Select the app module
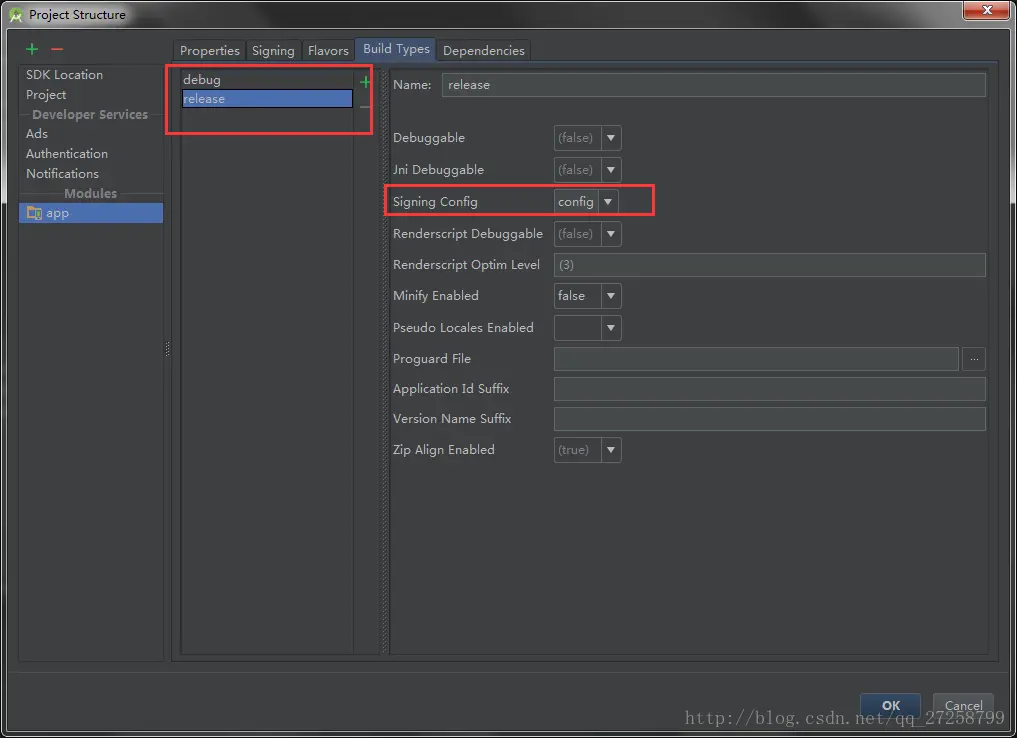This screenshot has width=1017, height=738. pos(91,213)
